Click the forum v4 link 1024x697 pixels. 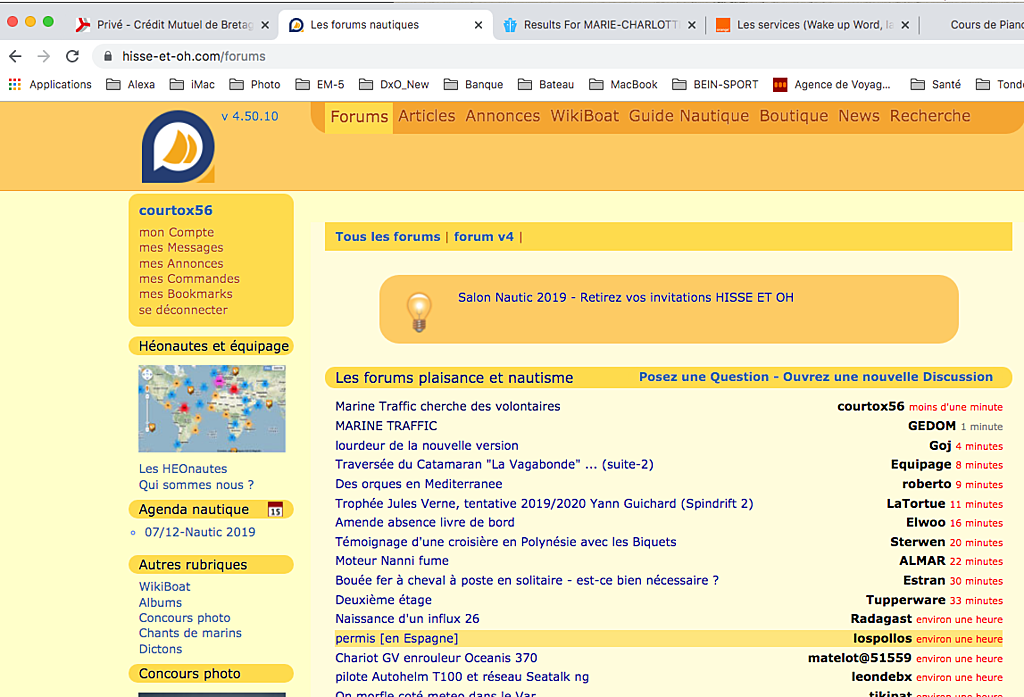pyautogui.click(x=484, y=236)
